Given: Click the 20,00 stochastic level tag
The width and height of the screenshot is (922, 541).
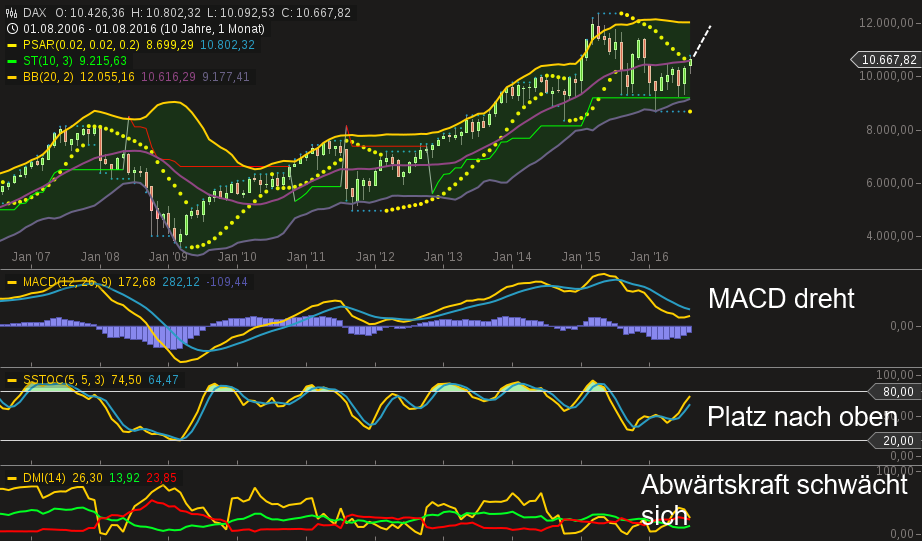Looking at the screenshot, I should tap(894, 440).
